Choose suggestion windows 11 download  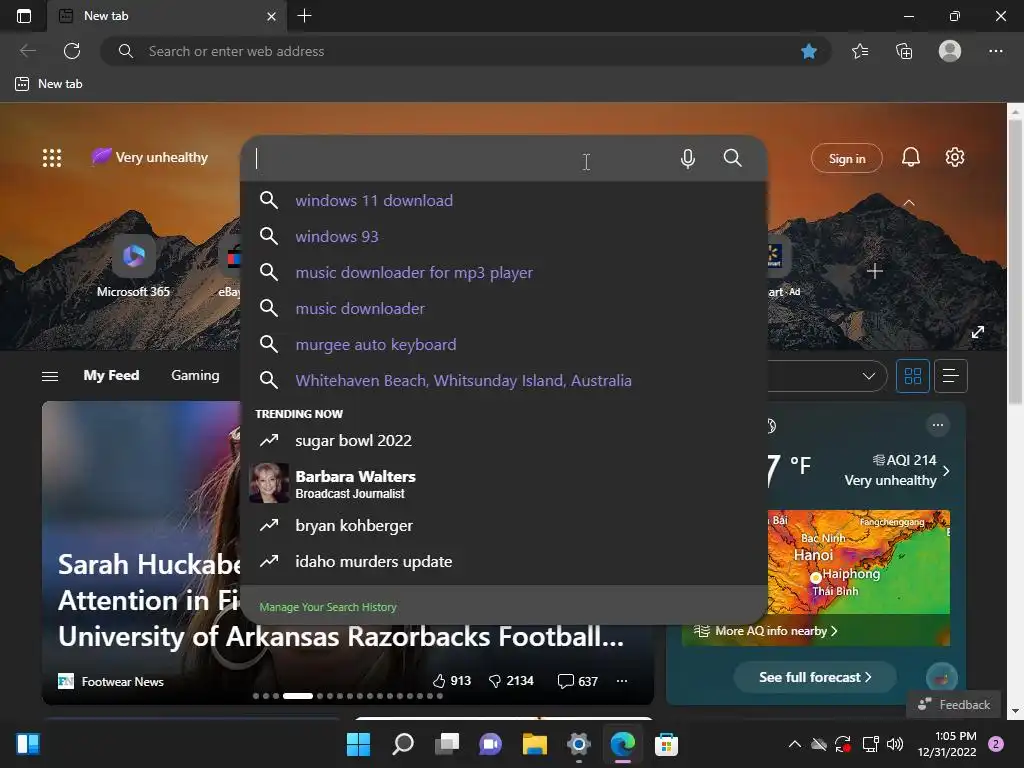coord(504,200)
